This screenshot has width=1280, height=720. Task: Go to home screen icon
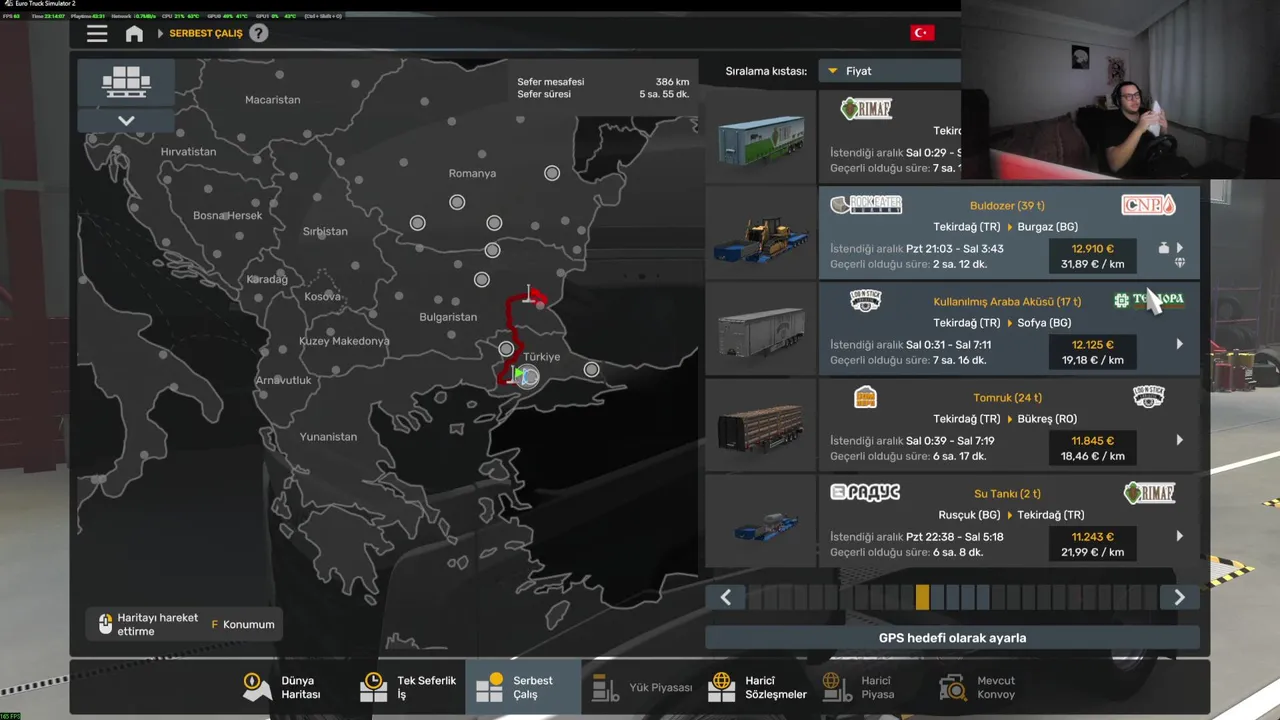point(134,33)
